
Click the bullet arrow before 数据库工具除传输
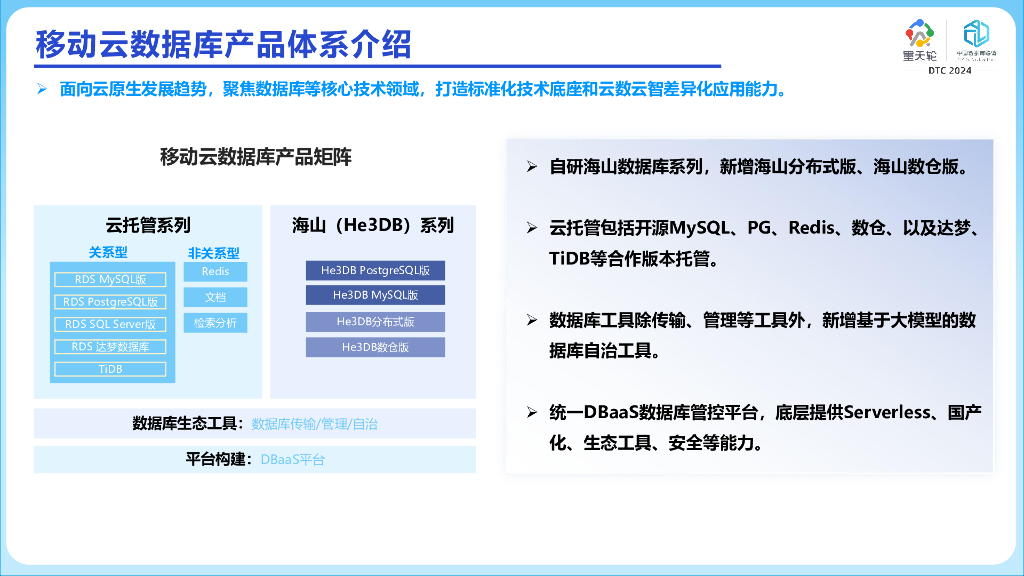[x=532, y=320]
